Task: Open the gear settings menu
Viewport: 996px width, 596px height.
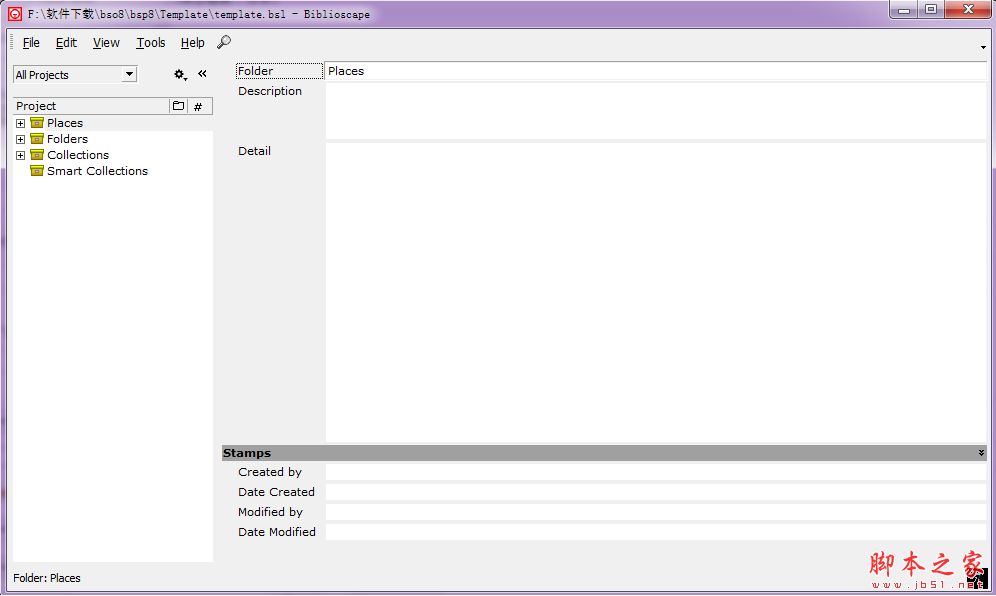Action: coord(180,74)
